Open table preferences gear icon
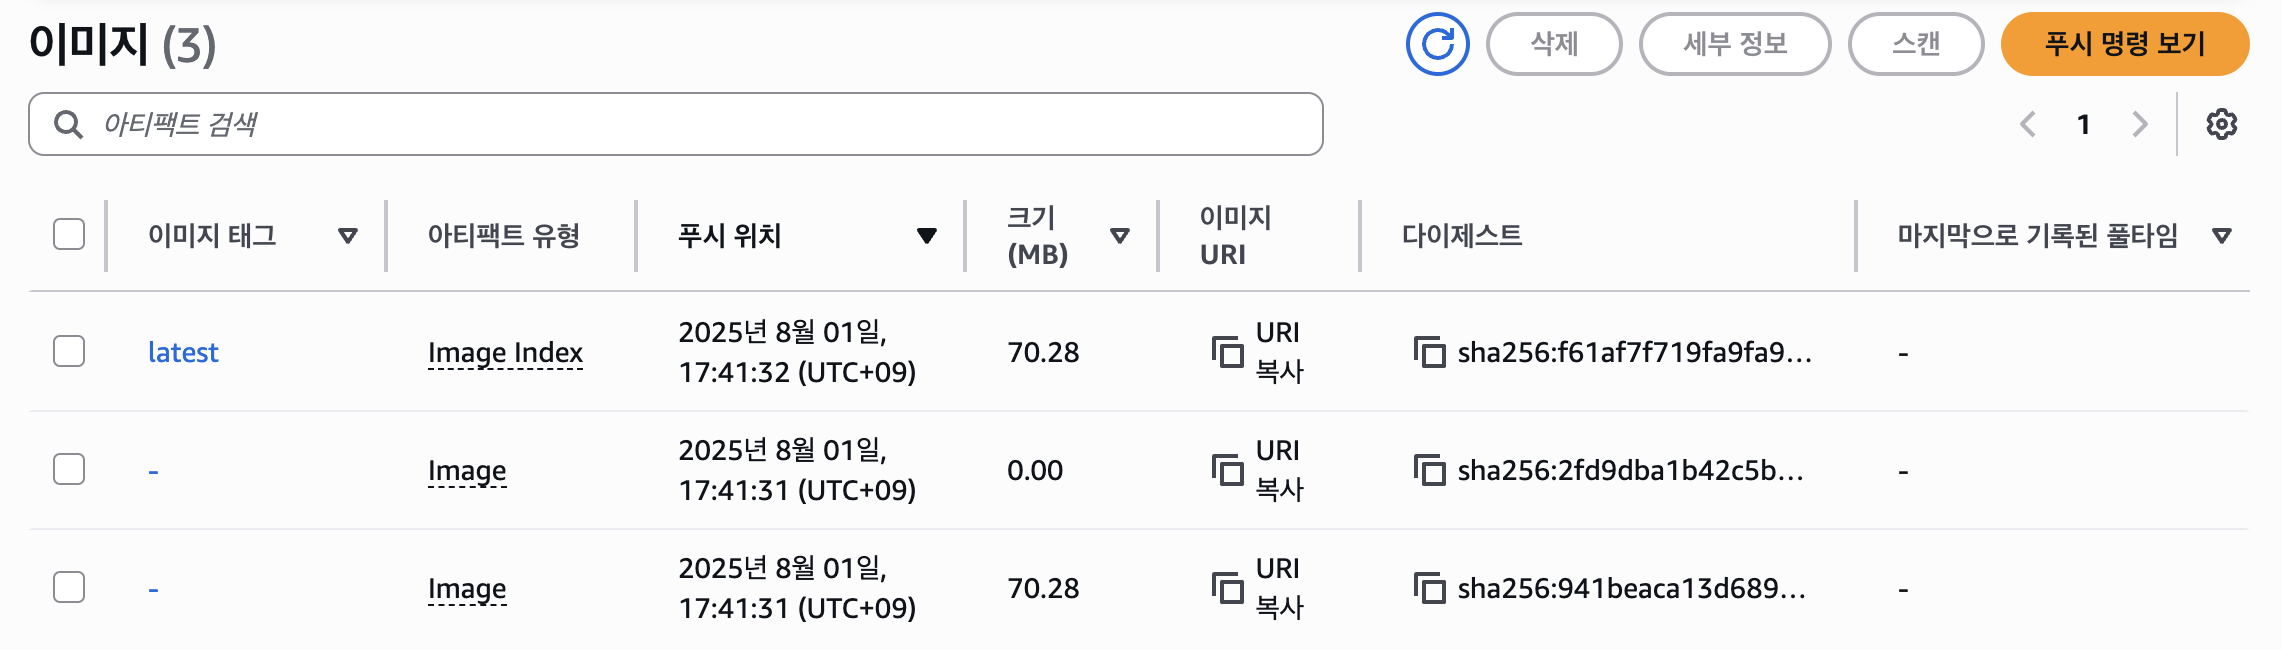The image size is (2282, 650). coord(2221,124)
